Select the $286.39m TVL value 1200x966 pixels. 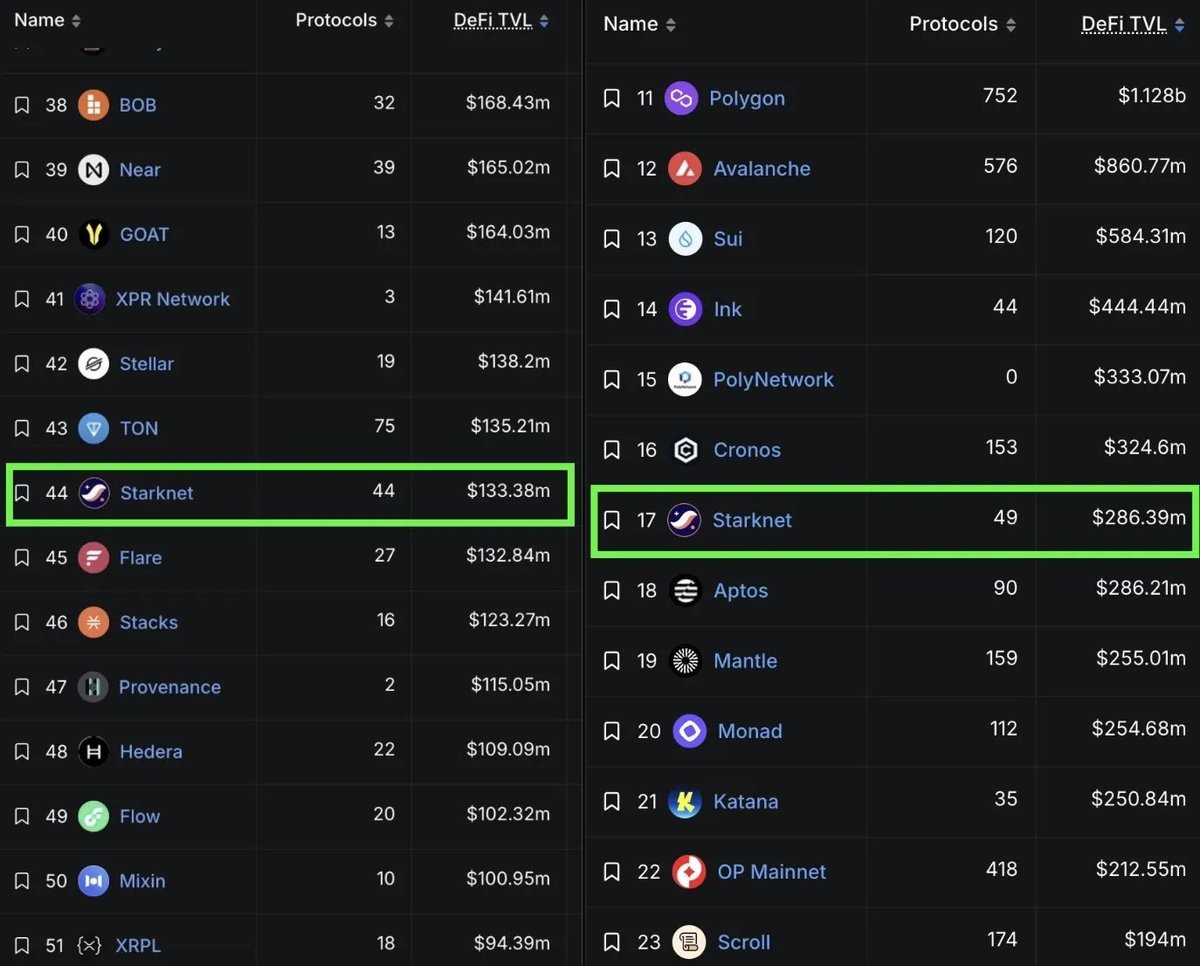tap(1141, 518)
